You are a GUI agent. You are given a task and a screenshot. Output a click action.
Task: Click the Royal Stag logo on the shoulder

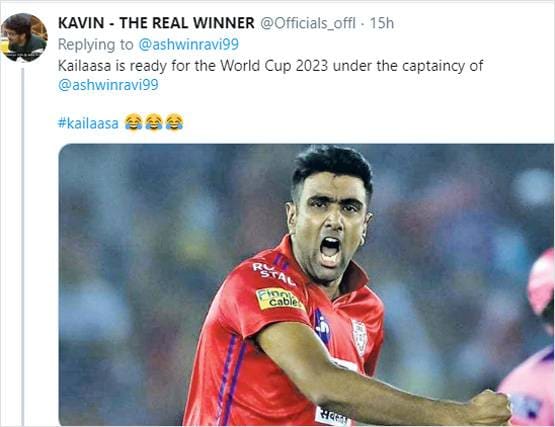pyautogui.click(x=274, y=272)
